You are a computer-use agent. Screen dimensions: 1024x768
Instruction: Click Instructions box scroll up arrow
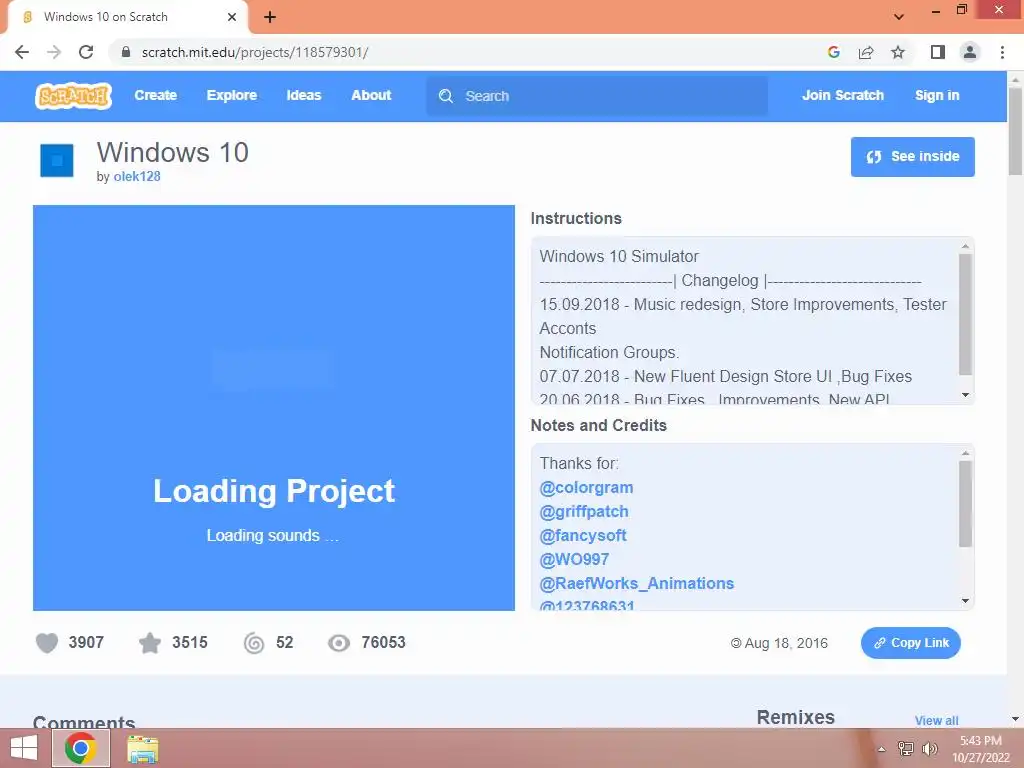coord(965,246)
